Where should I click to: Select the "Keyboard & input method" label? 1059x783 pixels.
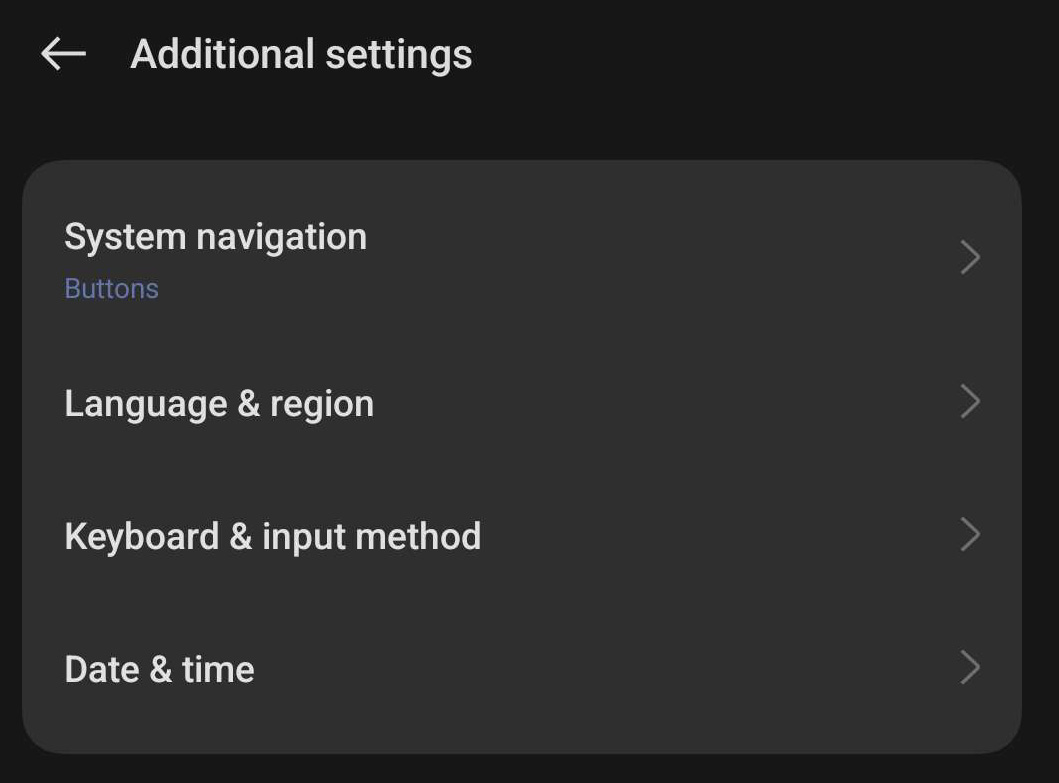[x=272, y=537]
